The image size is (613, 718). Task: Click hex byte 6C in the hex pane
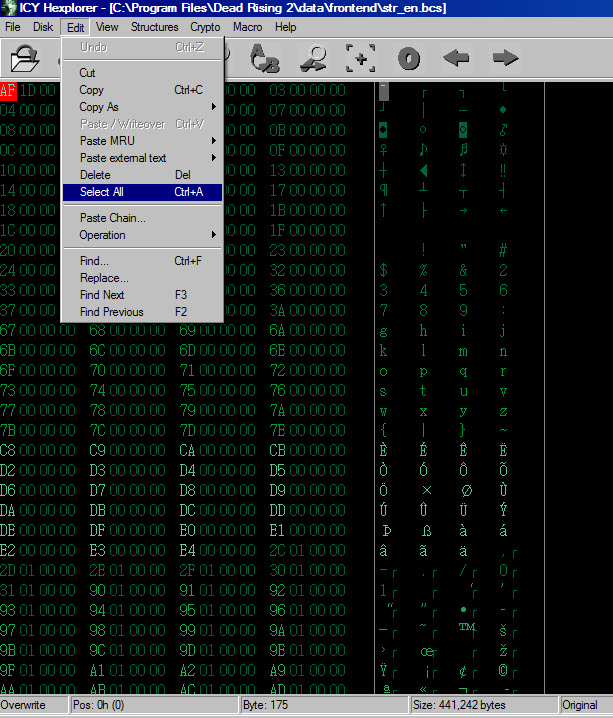click(98, 350)
